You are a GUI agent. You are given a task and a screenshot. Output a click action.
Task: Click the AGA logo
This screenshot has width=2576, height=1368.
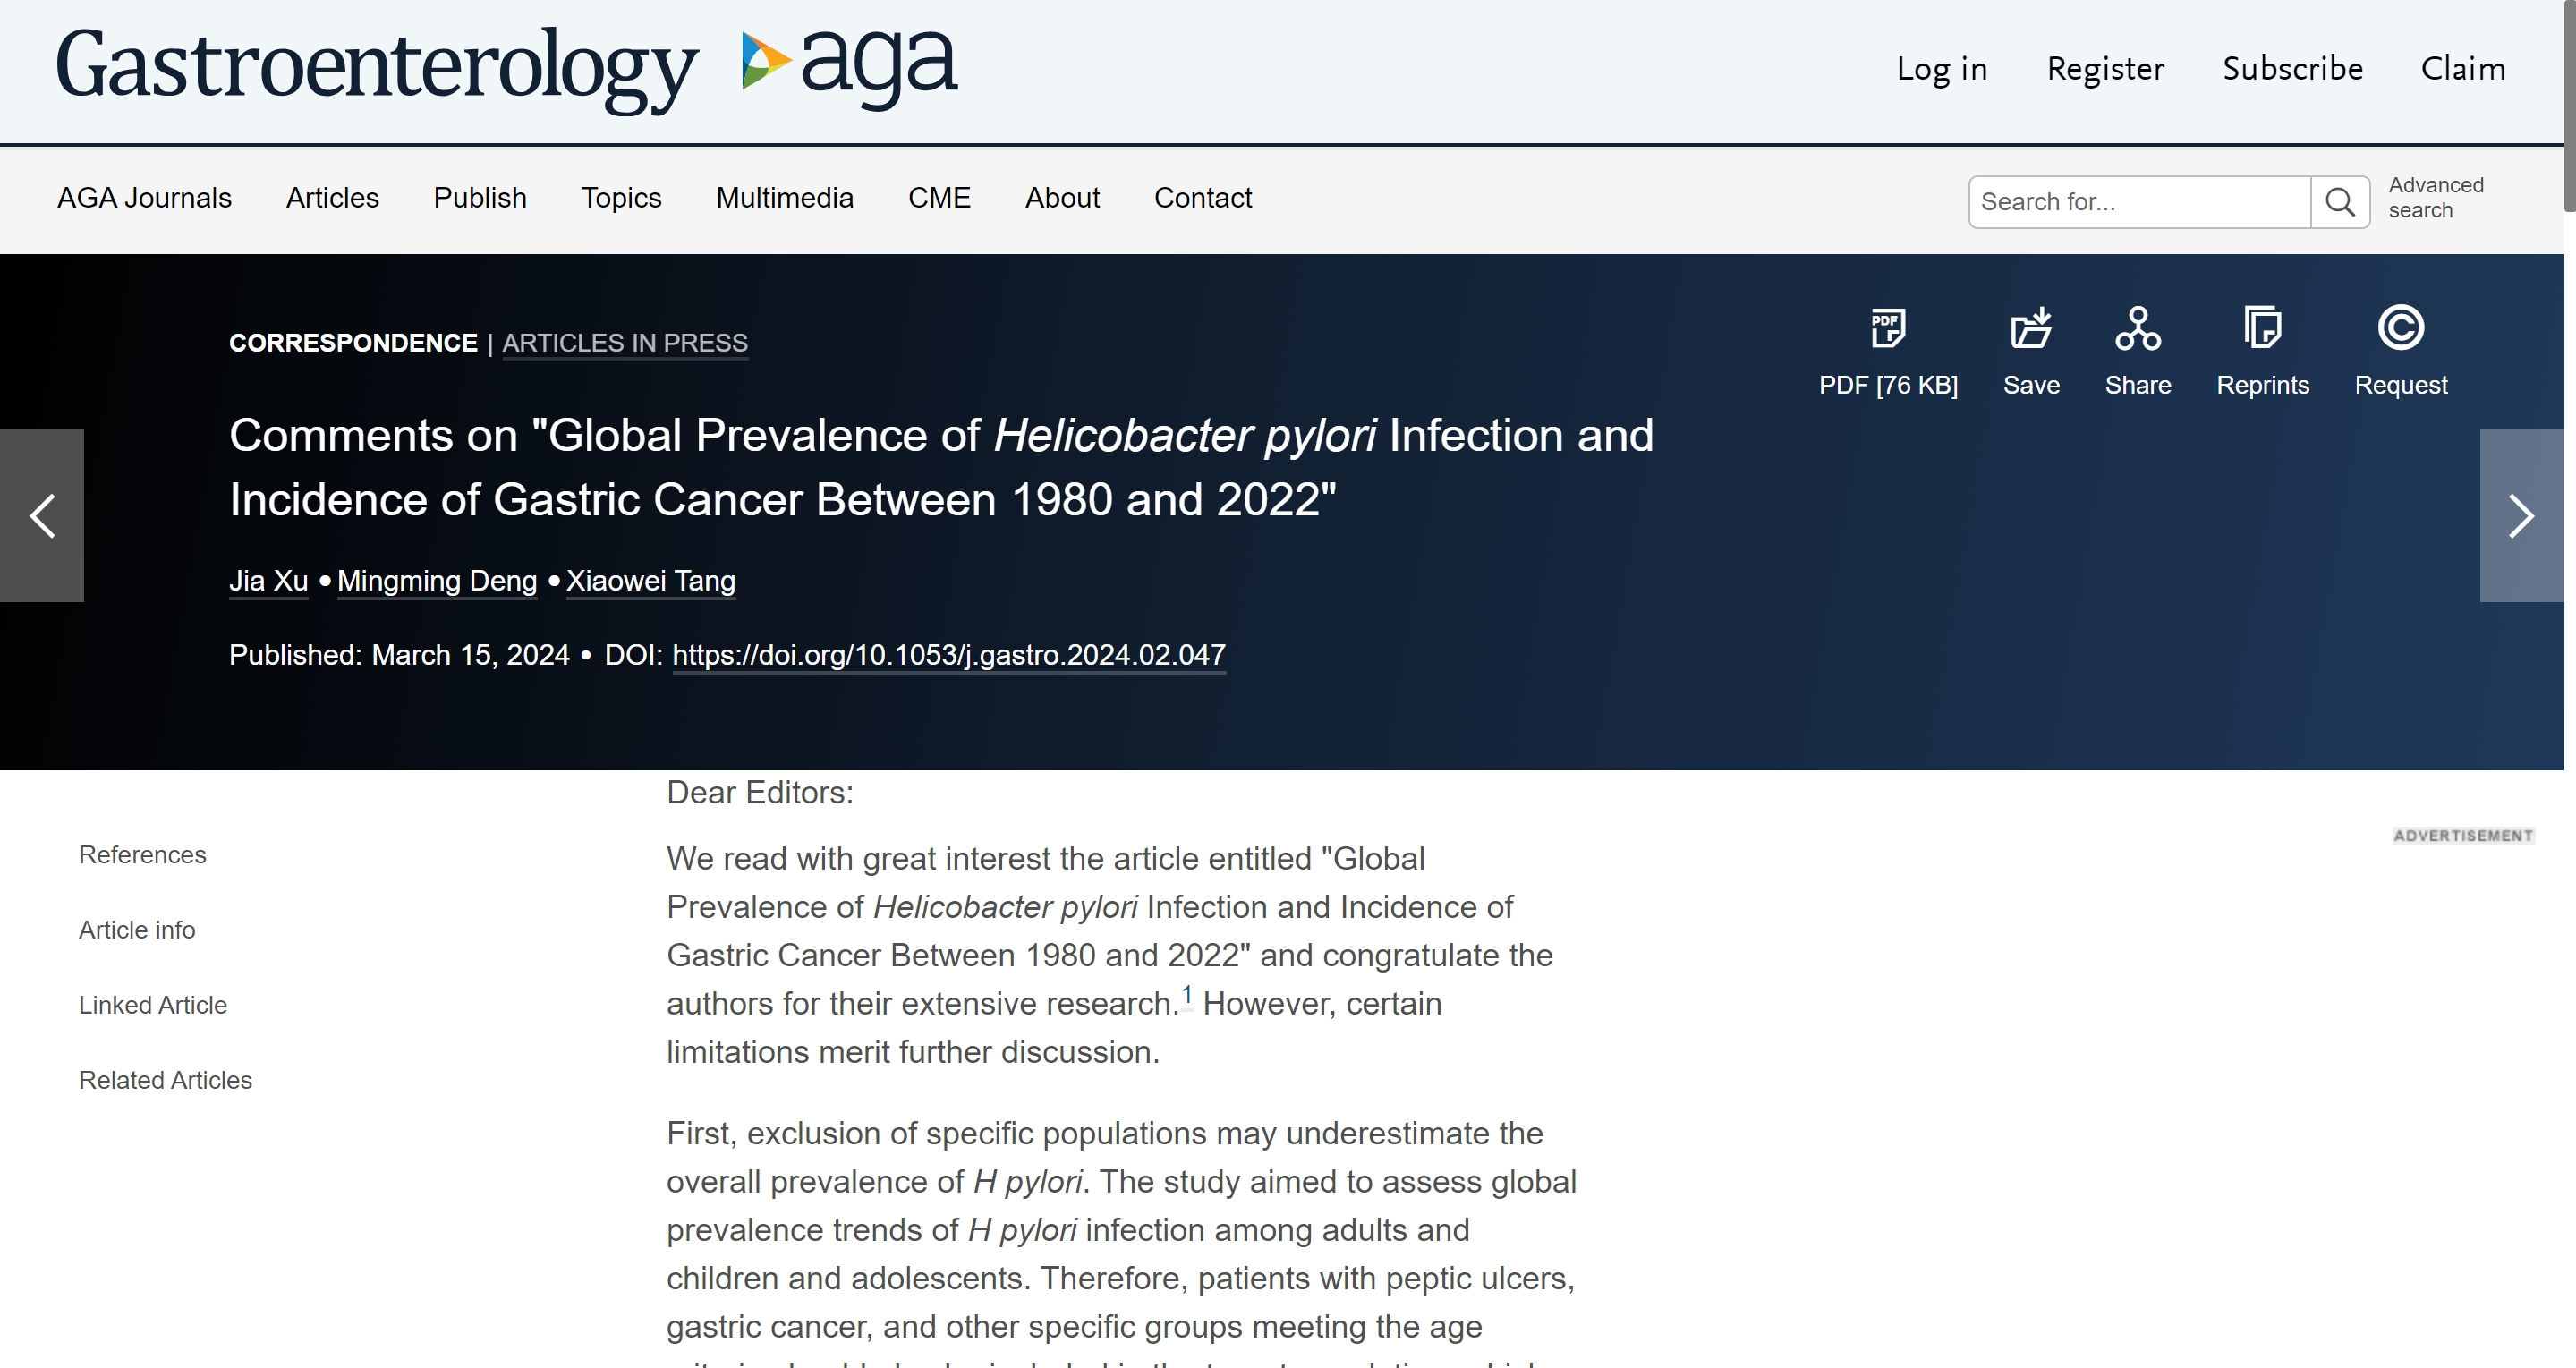click(x=850, y=66)
